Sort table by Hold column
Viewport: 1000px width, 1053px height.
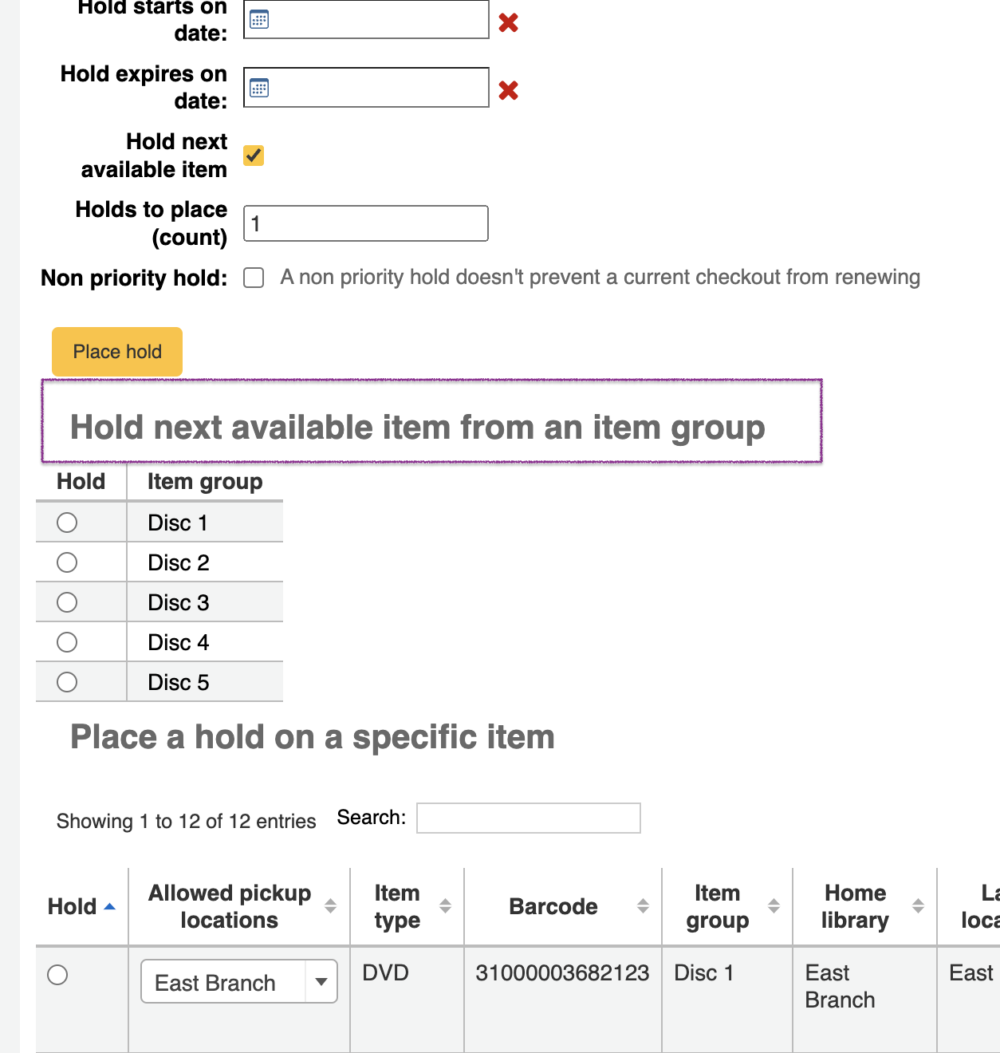pyautogui.click(x=81, y=906)
